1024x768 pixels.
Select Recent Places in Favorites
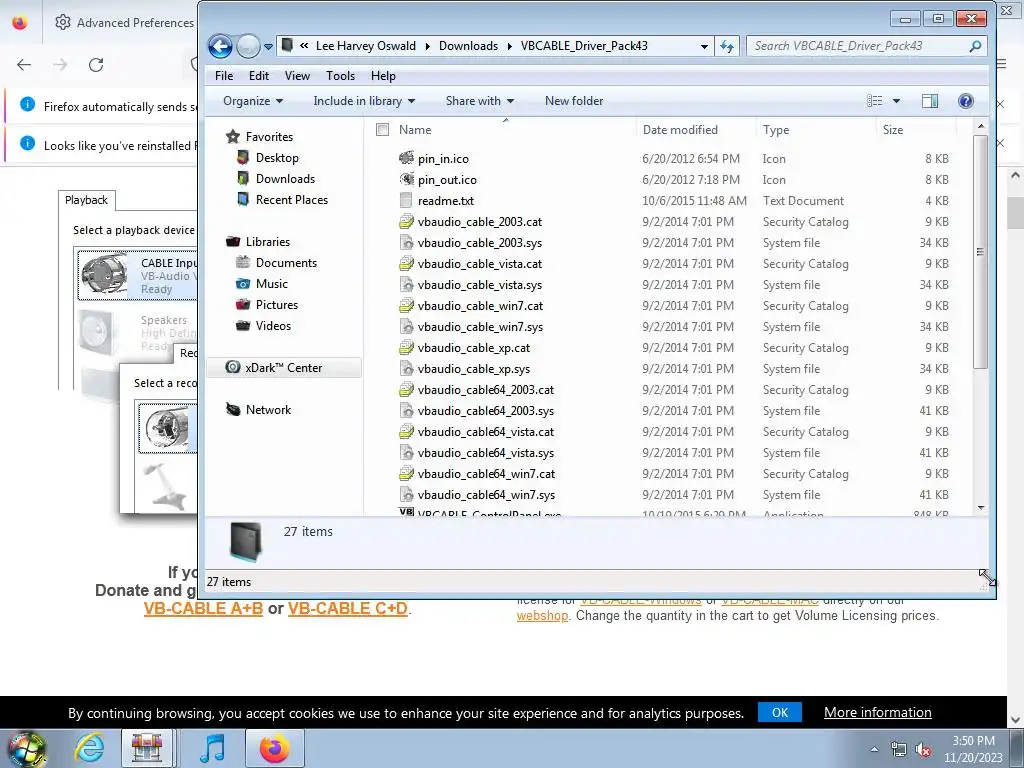pyautogui.click(x=291, y=199)
